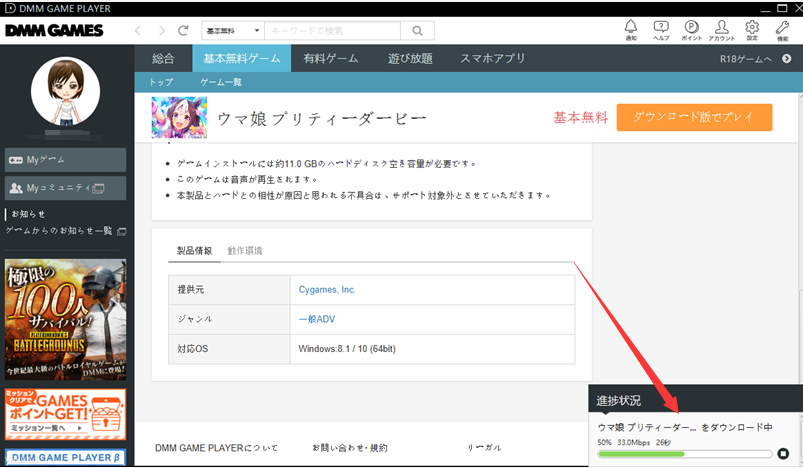
Task: Open the settings gear icon
Action: 752,27
